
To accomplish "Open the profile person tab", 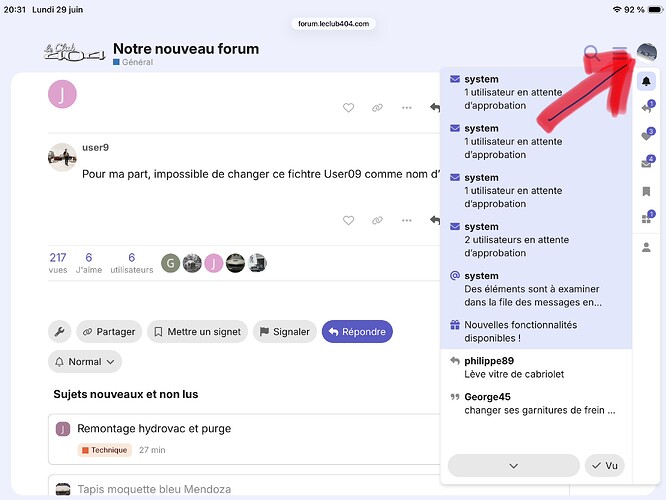I will pos(646,247).
